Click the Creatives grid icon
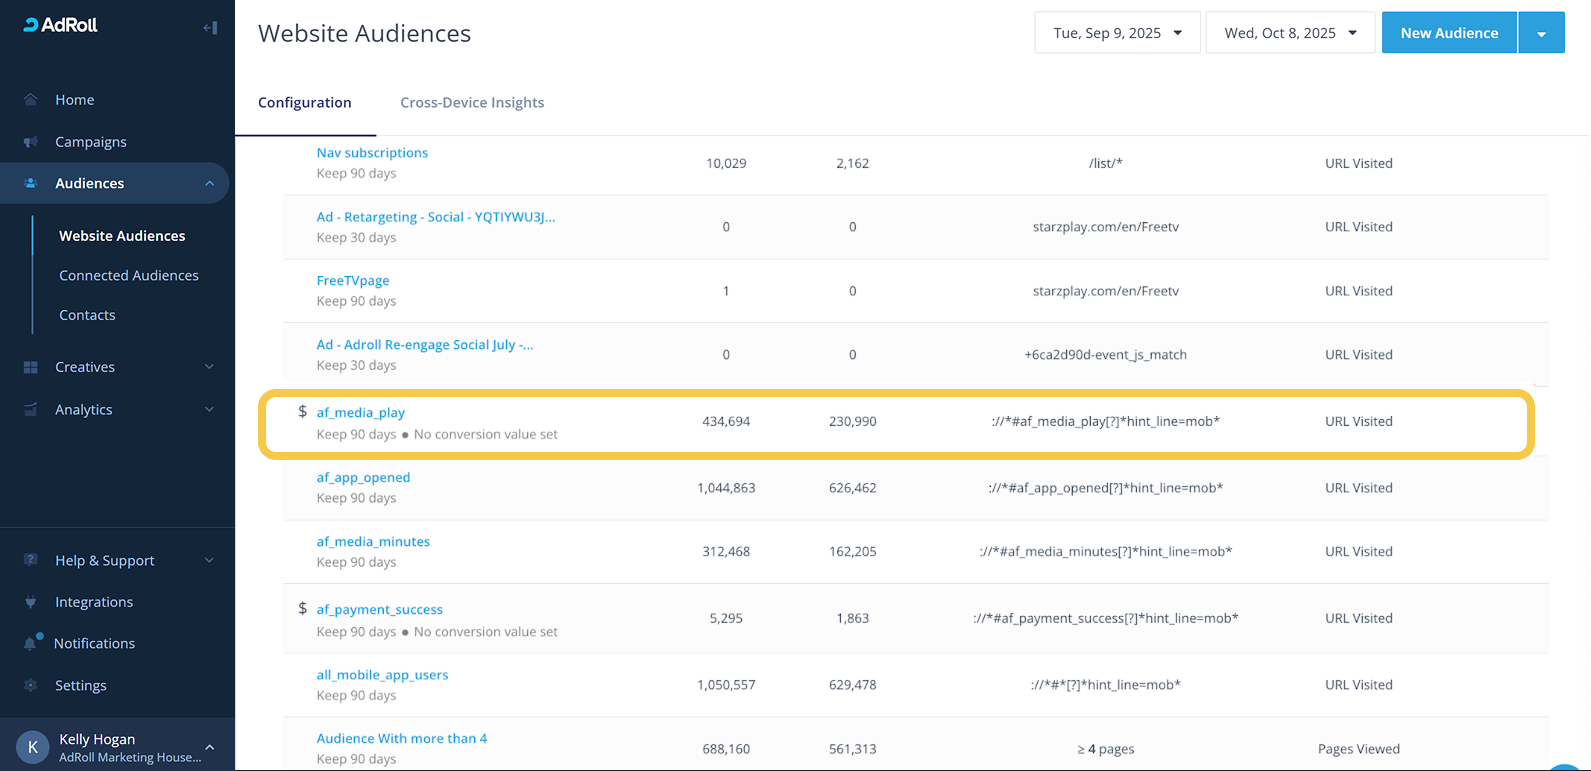Screen dimensions: 1591x771 (31, 367)
